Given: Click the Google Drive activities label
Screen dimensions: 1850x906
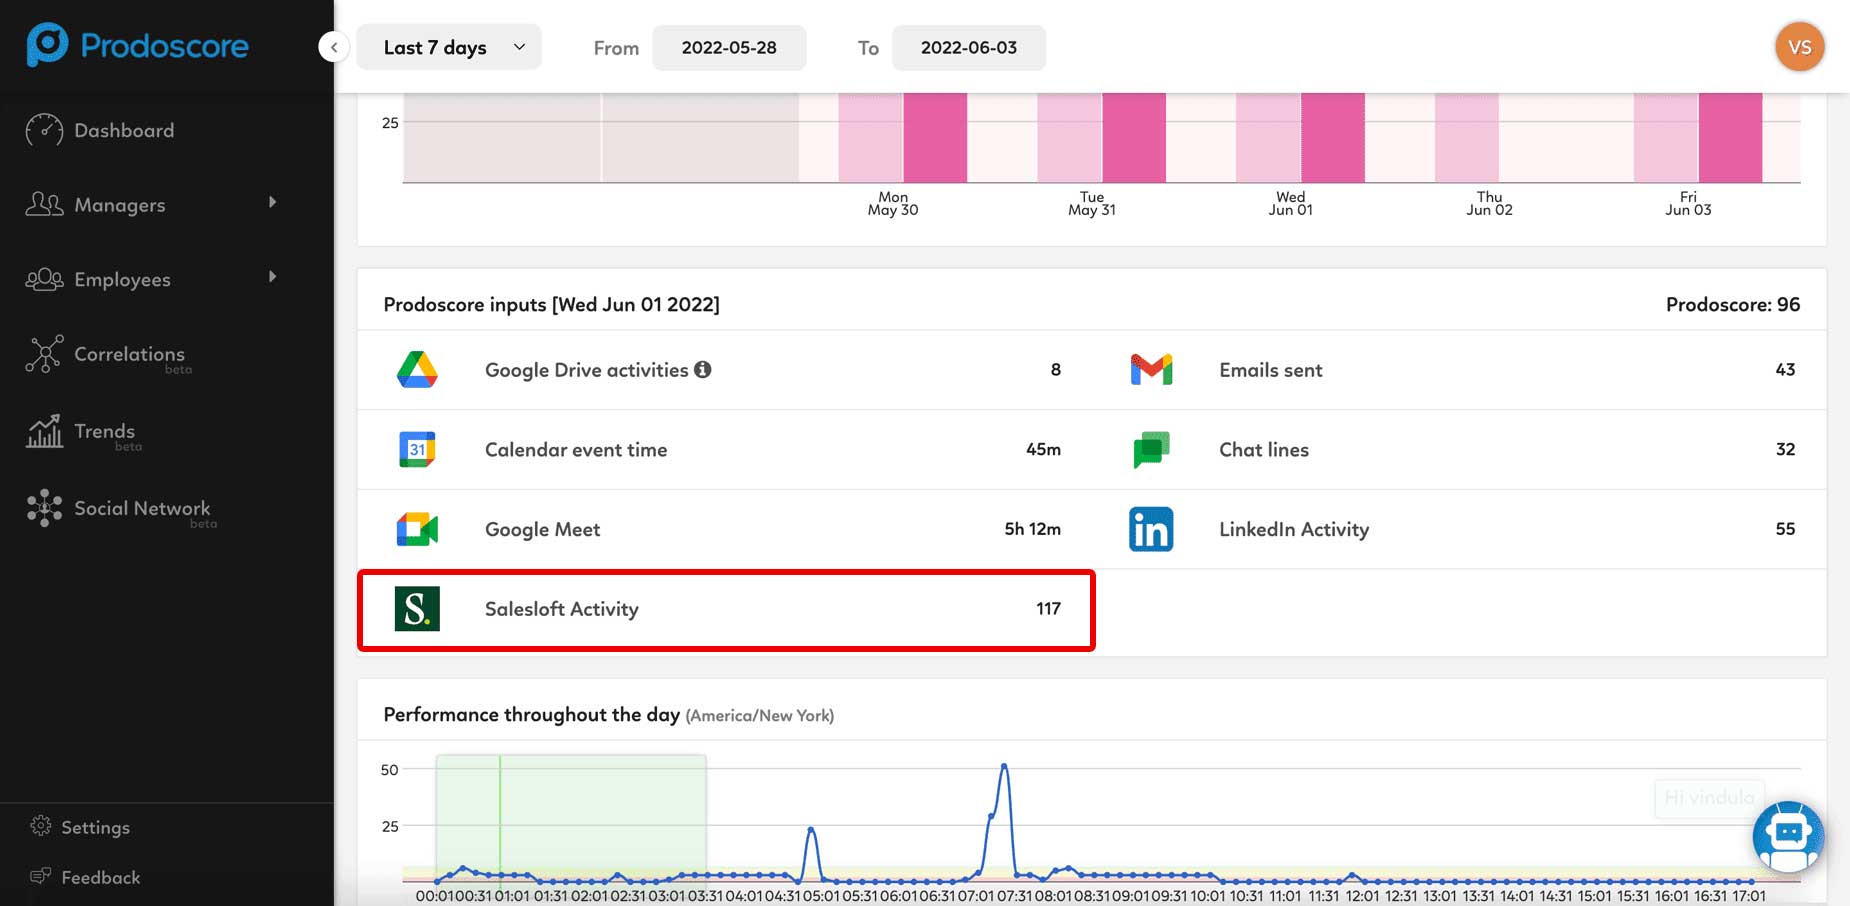Looking at the screenshot, I should point(586,370).
